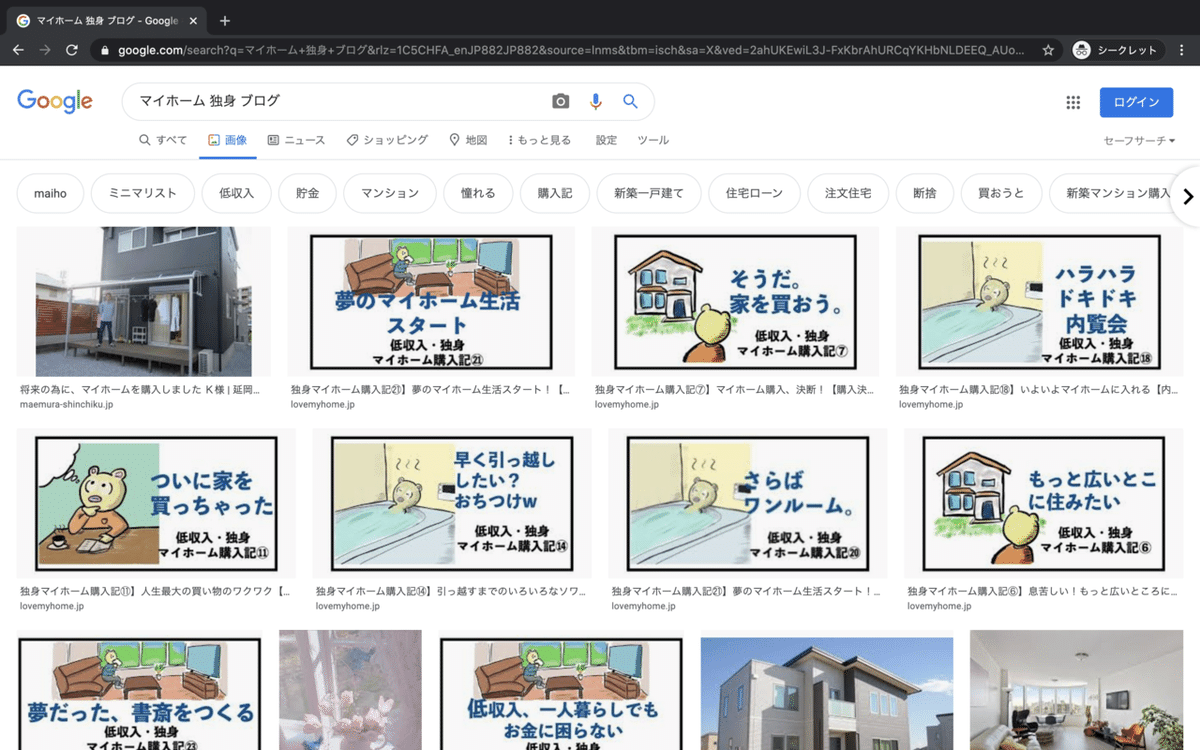The height and width of the screenshot is (750, 1200).
Task: Open a new browser tab with the plus icon
Action: (224, 20)
